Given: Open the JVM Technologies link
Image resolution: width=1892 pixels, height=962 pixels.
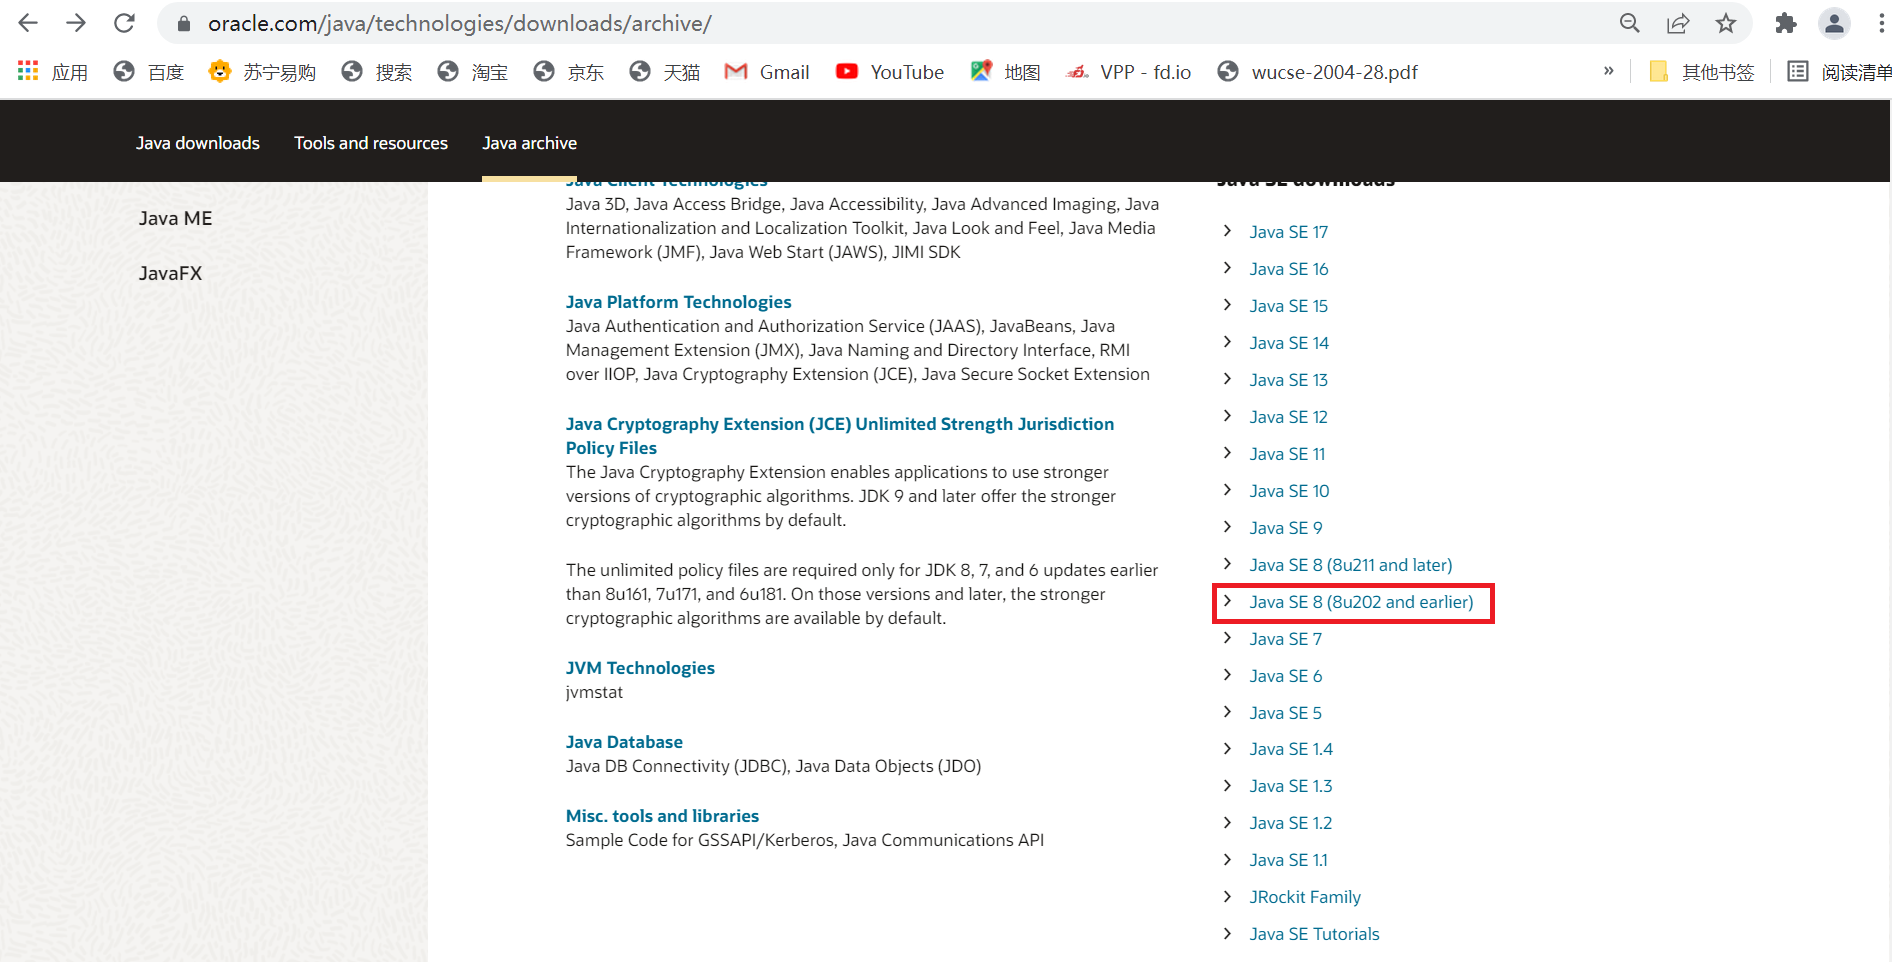Looking at the screenshot, I should point(640,668).
